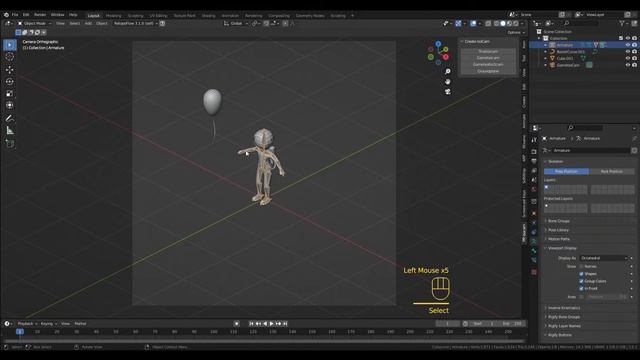Screen dimensions: 640x360
Task: Open the World properties tab icon
Action: [x=534, y=189]
